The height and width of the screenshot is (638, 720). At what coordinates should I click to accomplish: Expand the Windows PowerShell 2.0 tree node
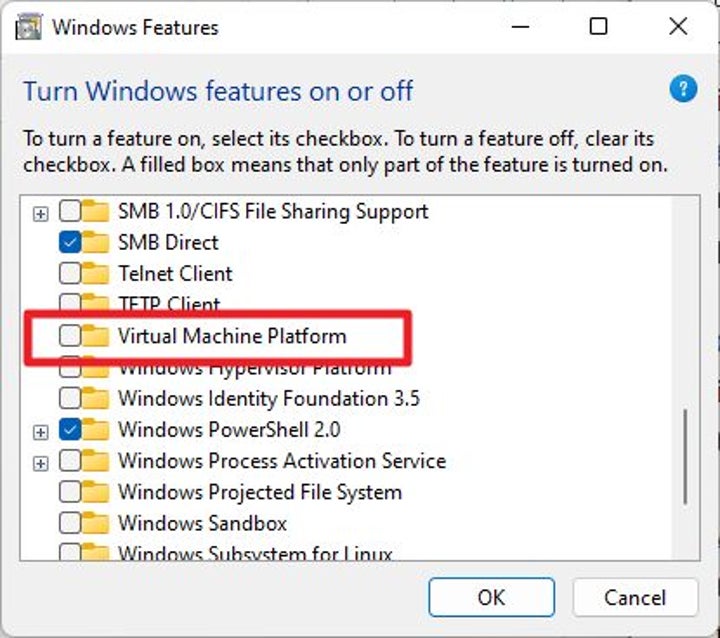click(40, 431)
